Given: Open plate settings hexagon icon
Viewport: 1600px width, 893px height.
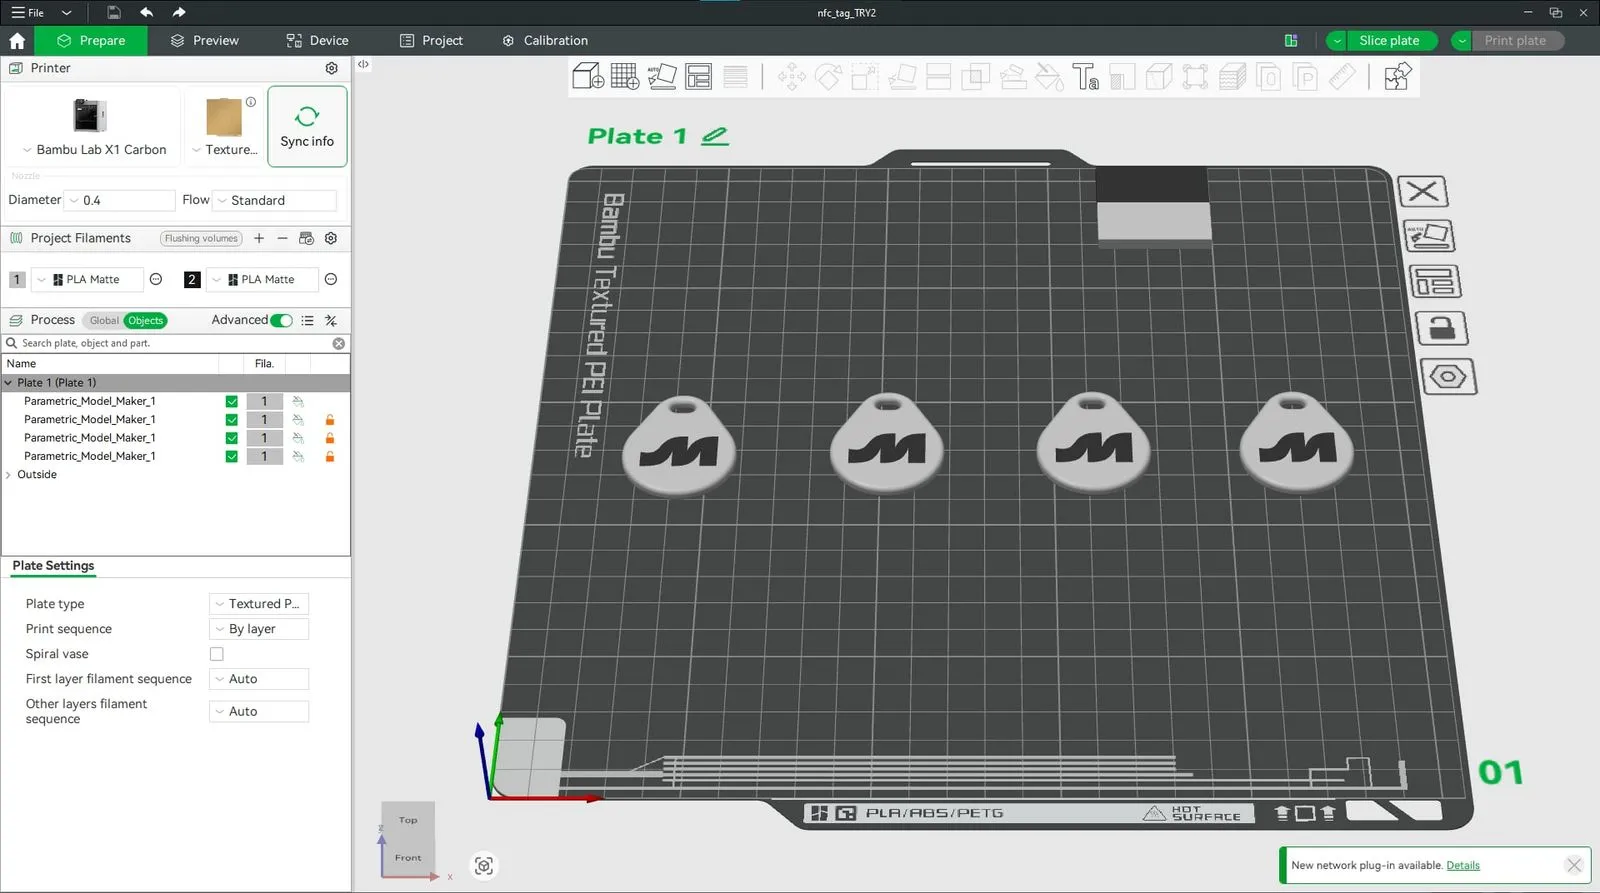Looking at the screenshot, I should tap(1448, 377).
